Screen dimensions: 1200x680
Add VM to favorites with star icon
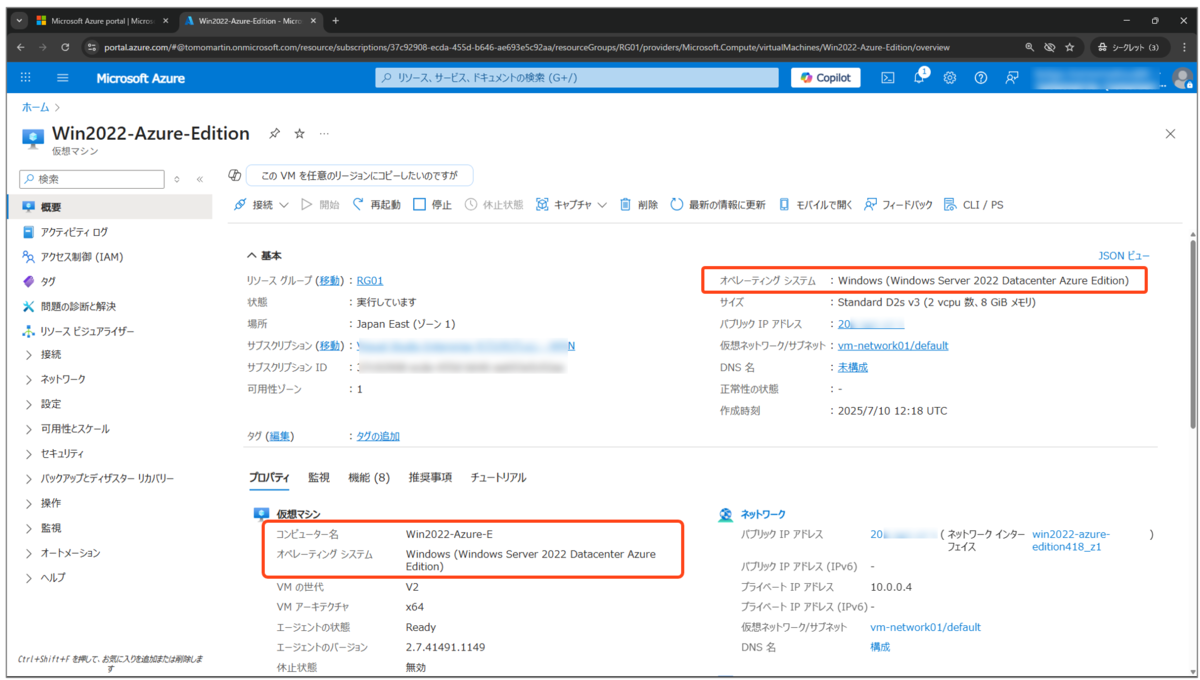[x=299, y=133]
